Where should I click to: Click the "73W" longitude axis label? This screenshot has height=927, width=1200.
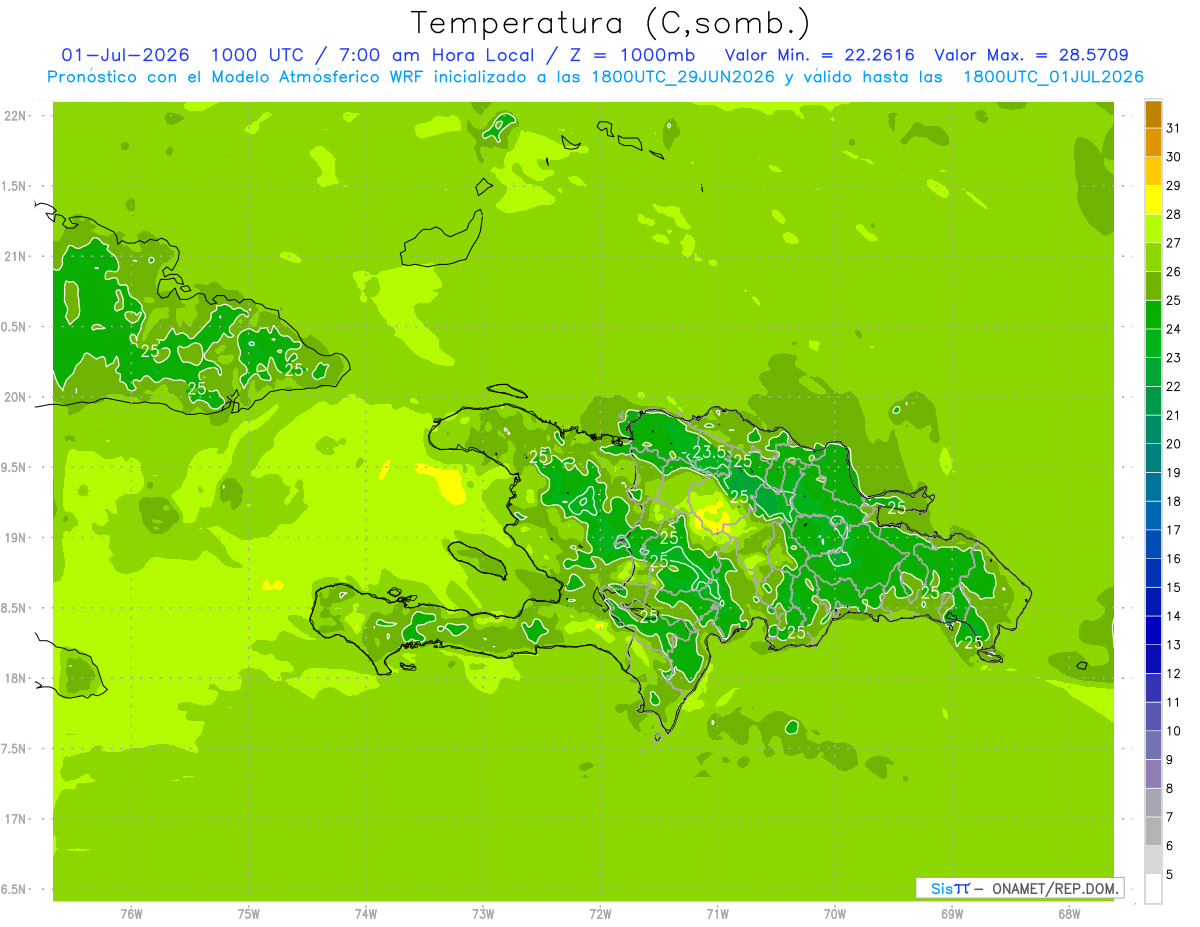(x=483, y=914)
